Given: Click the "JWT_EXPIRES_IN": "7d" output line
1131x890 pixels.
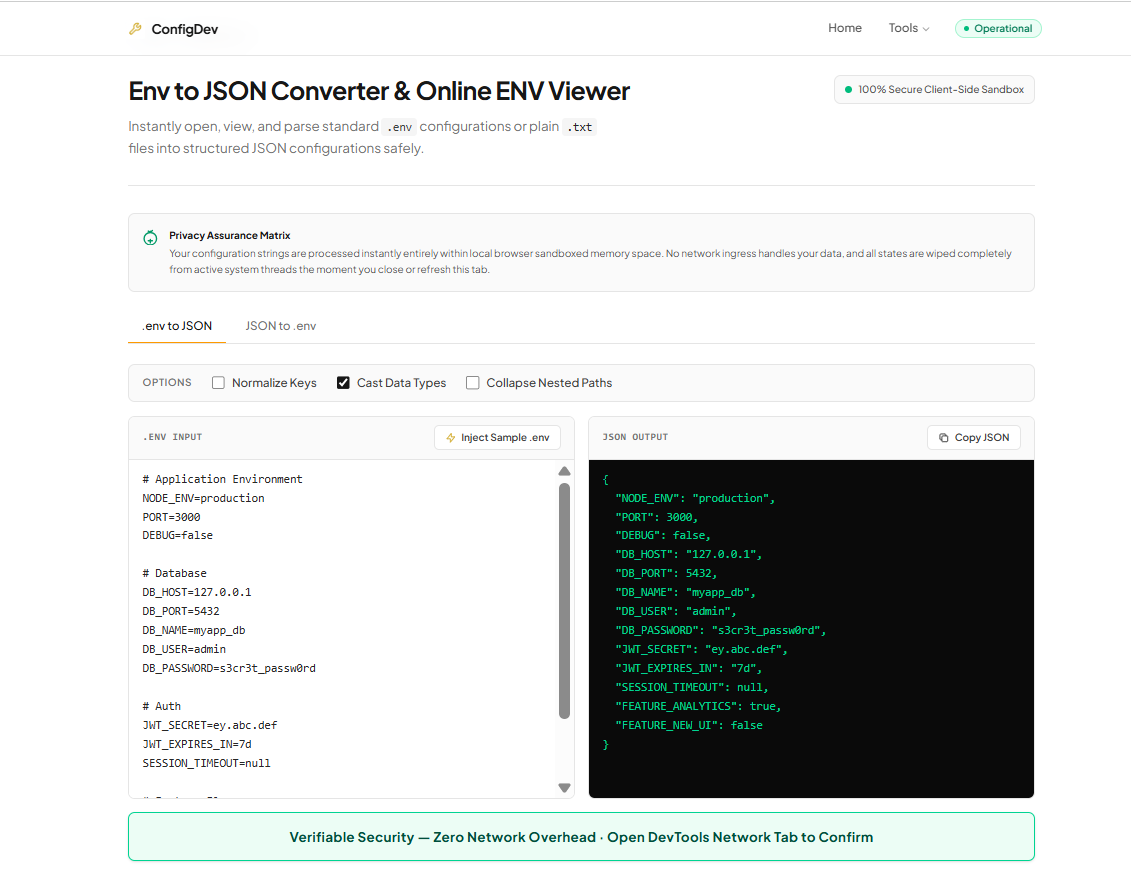Looking at the screenshot, I should click(x=689, y=669).
